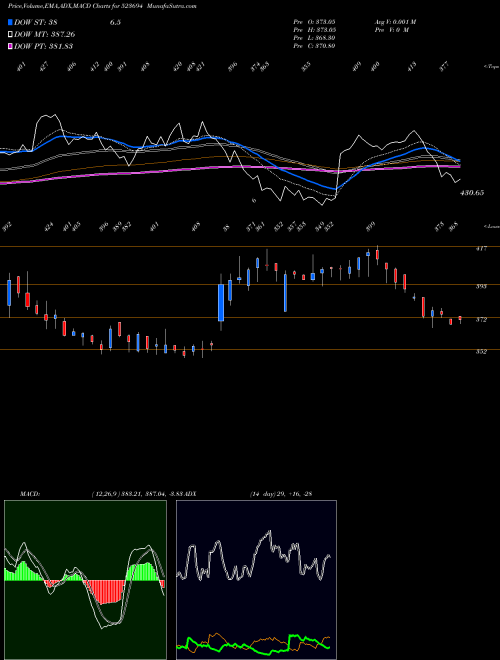Click the 430.65 price label on EMA chart
Screen dimensions: 500x660
click(x=473, y=193)
